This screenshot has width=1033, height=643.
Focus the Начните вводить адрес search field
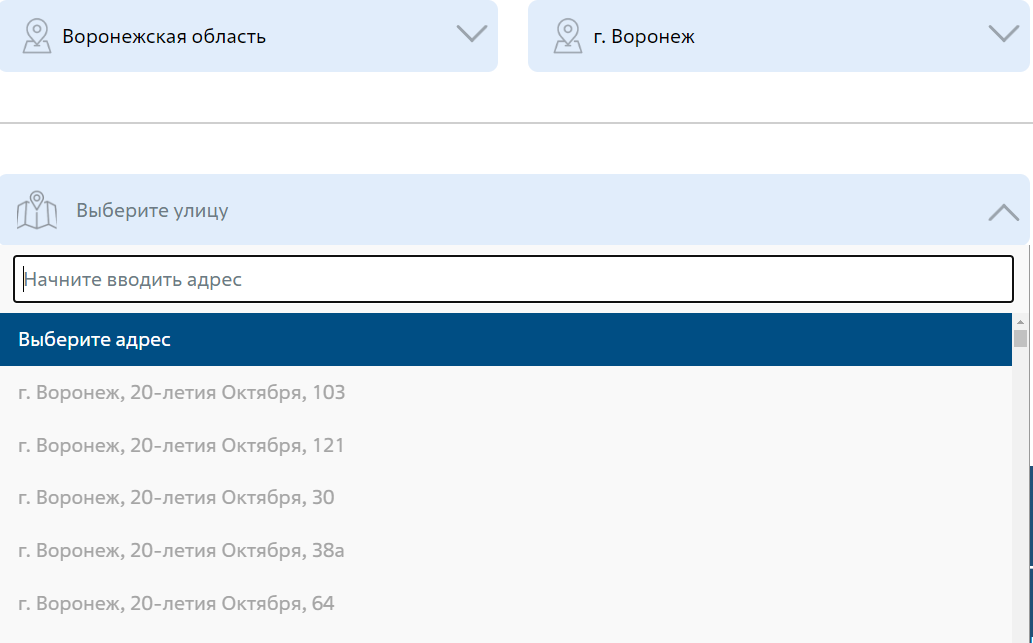tap(513, 279)
